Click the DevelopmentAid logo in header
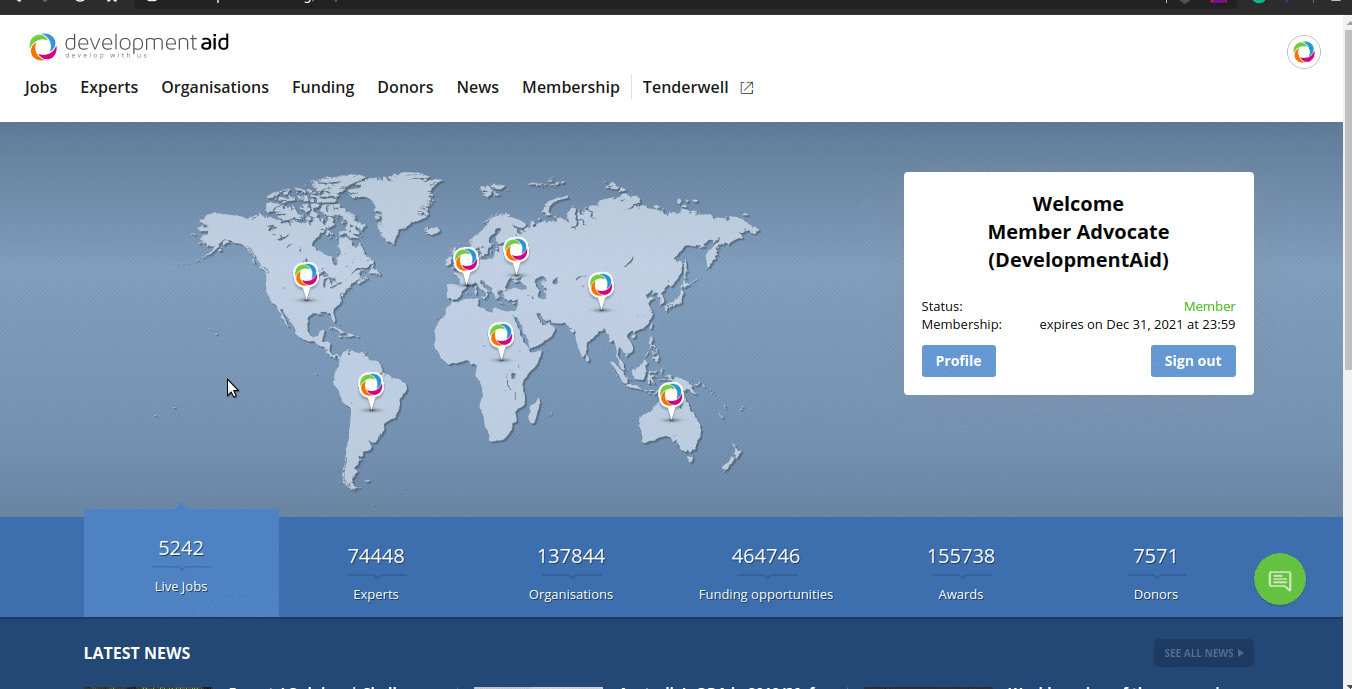This screenshot has height=689, width=1352. point(128,46)
